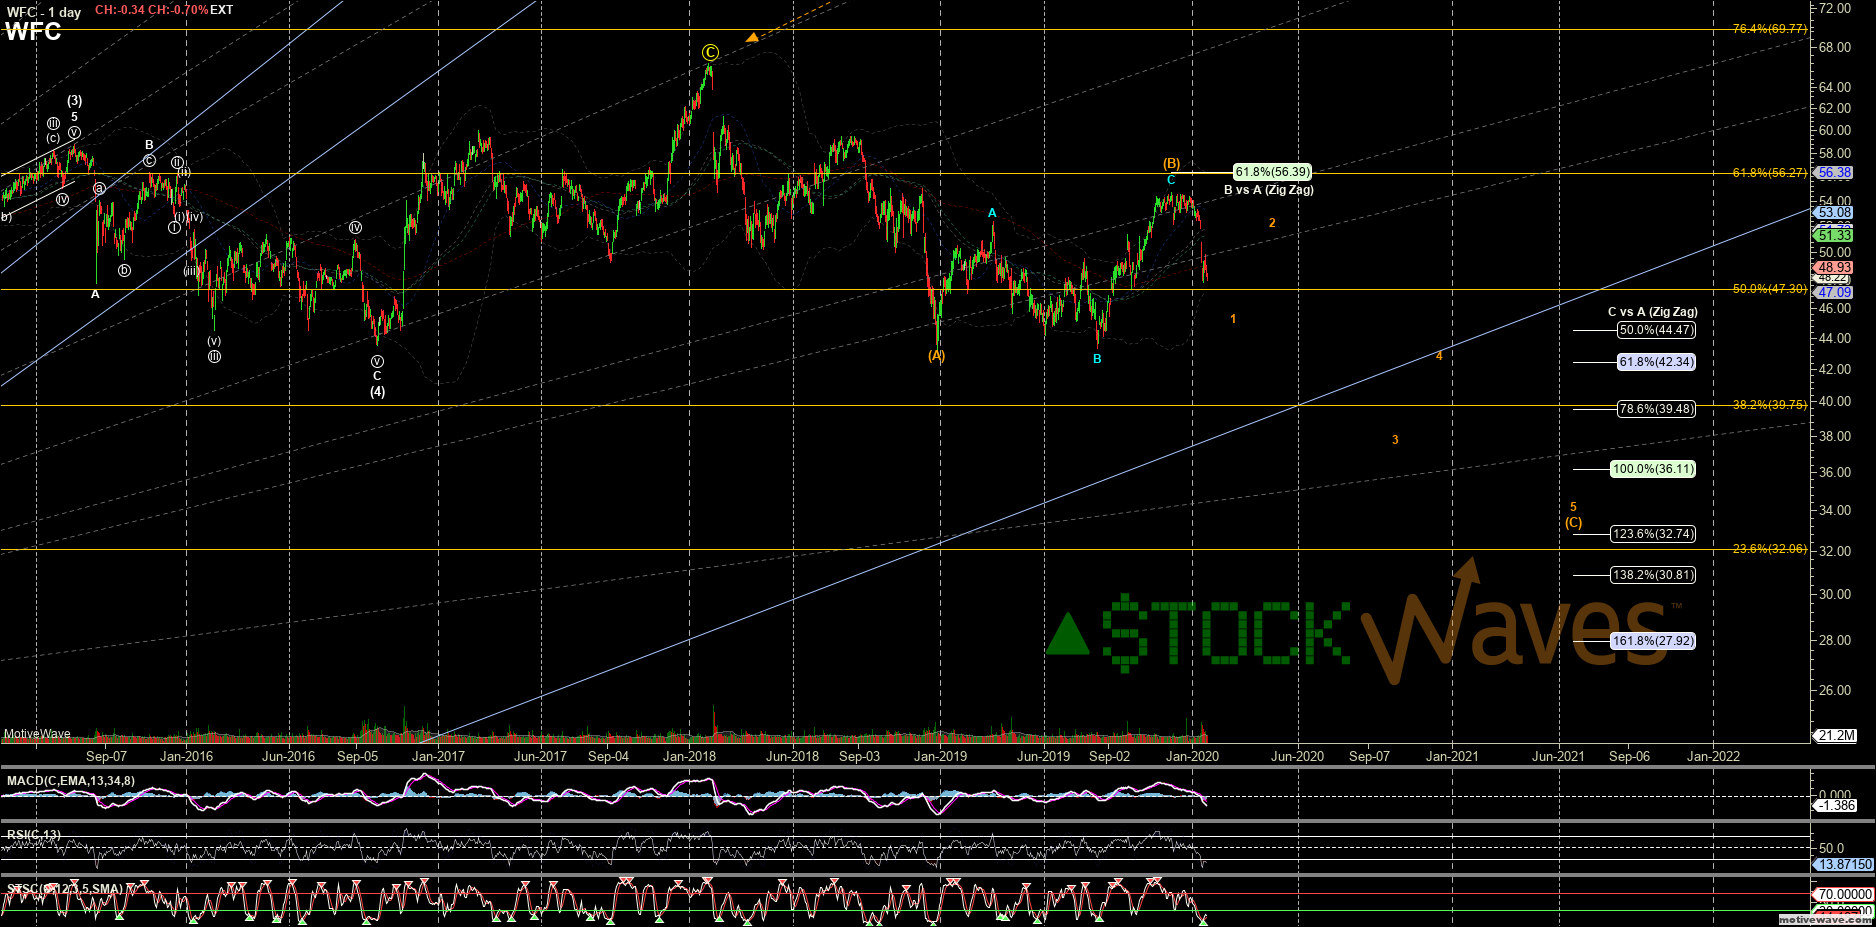
Task: Click the 'C vs A (Zig Zag)' label
Action: click(x=1652, y=312)
